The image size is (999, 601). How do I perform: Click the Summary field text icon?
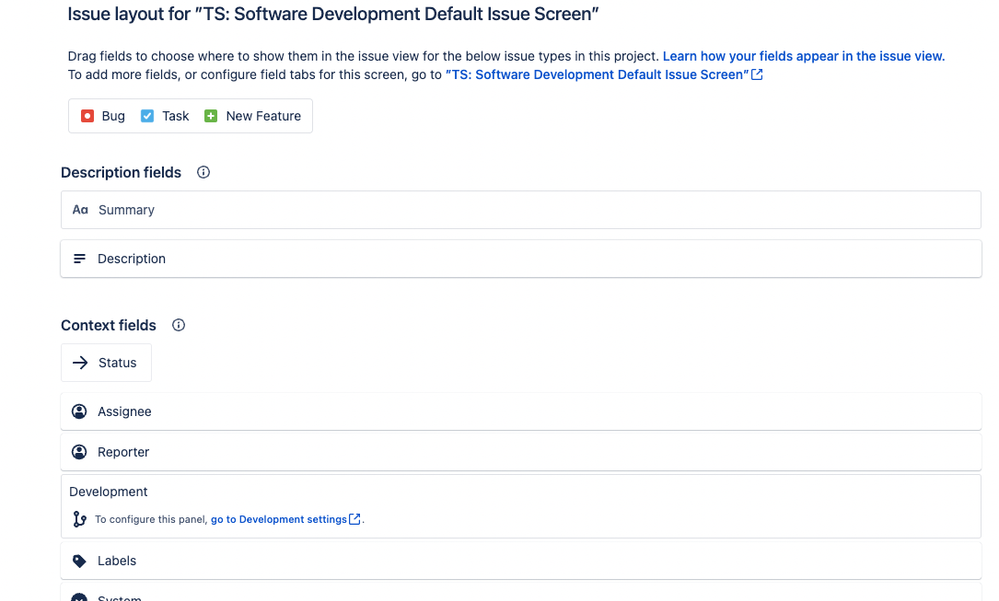[x=80, y=210]
